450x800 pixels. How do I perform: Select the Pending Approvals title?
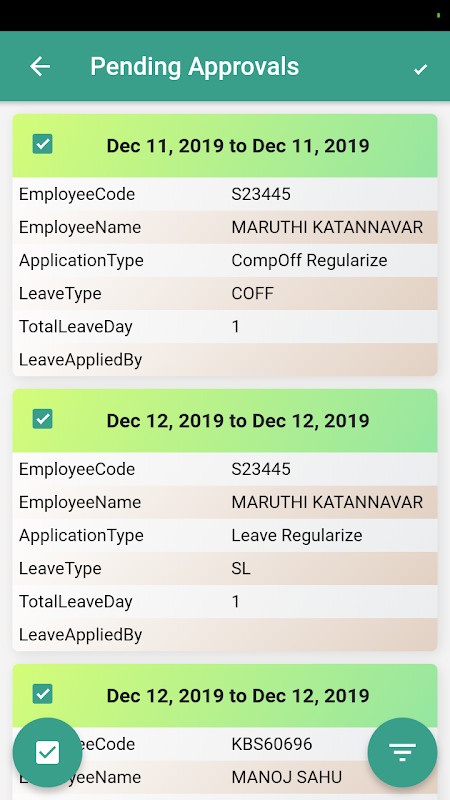coord(194,67)
